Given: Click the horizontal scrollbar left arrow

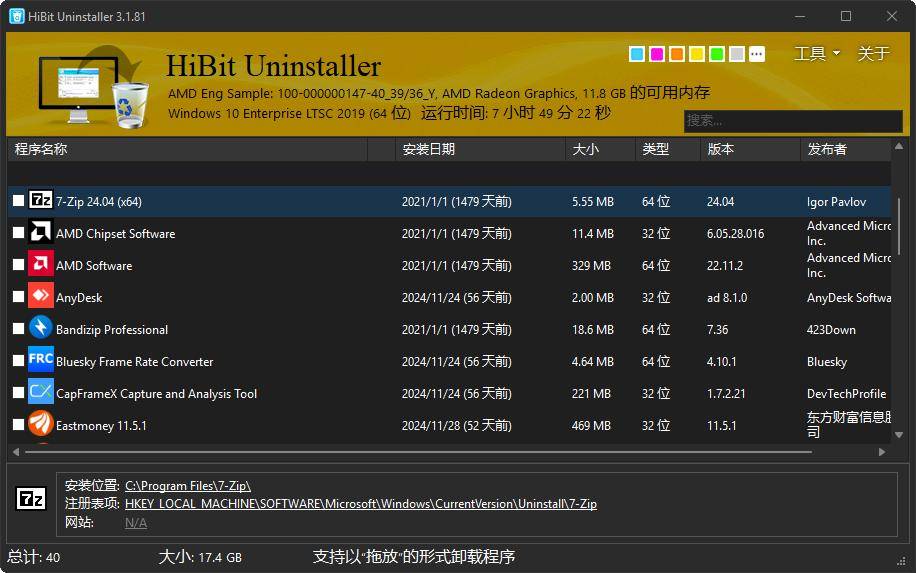Looking at the screenshot, I should click(16, 452).
